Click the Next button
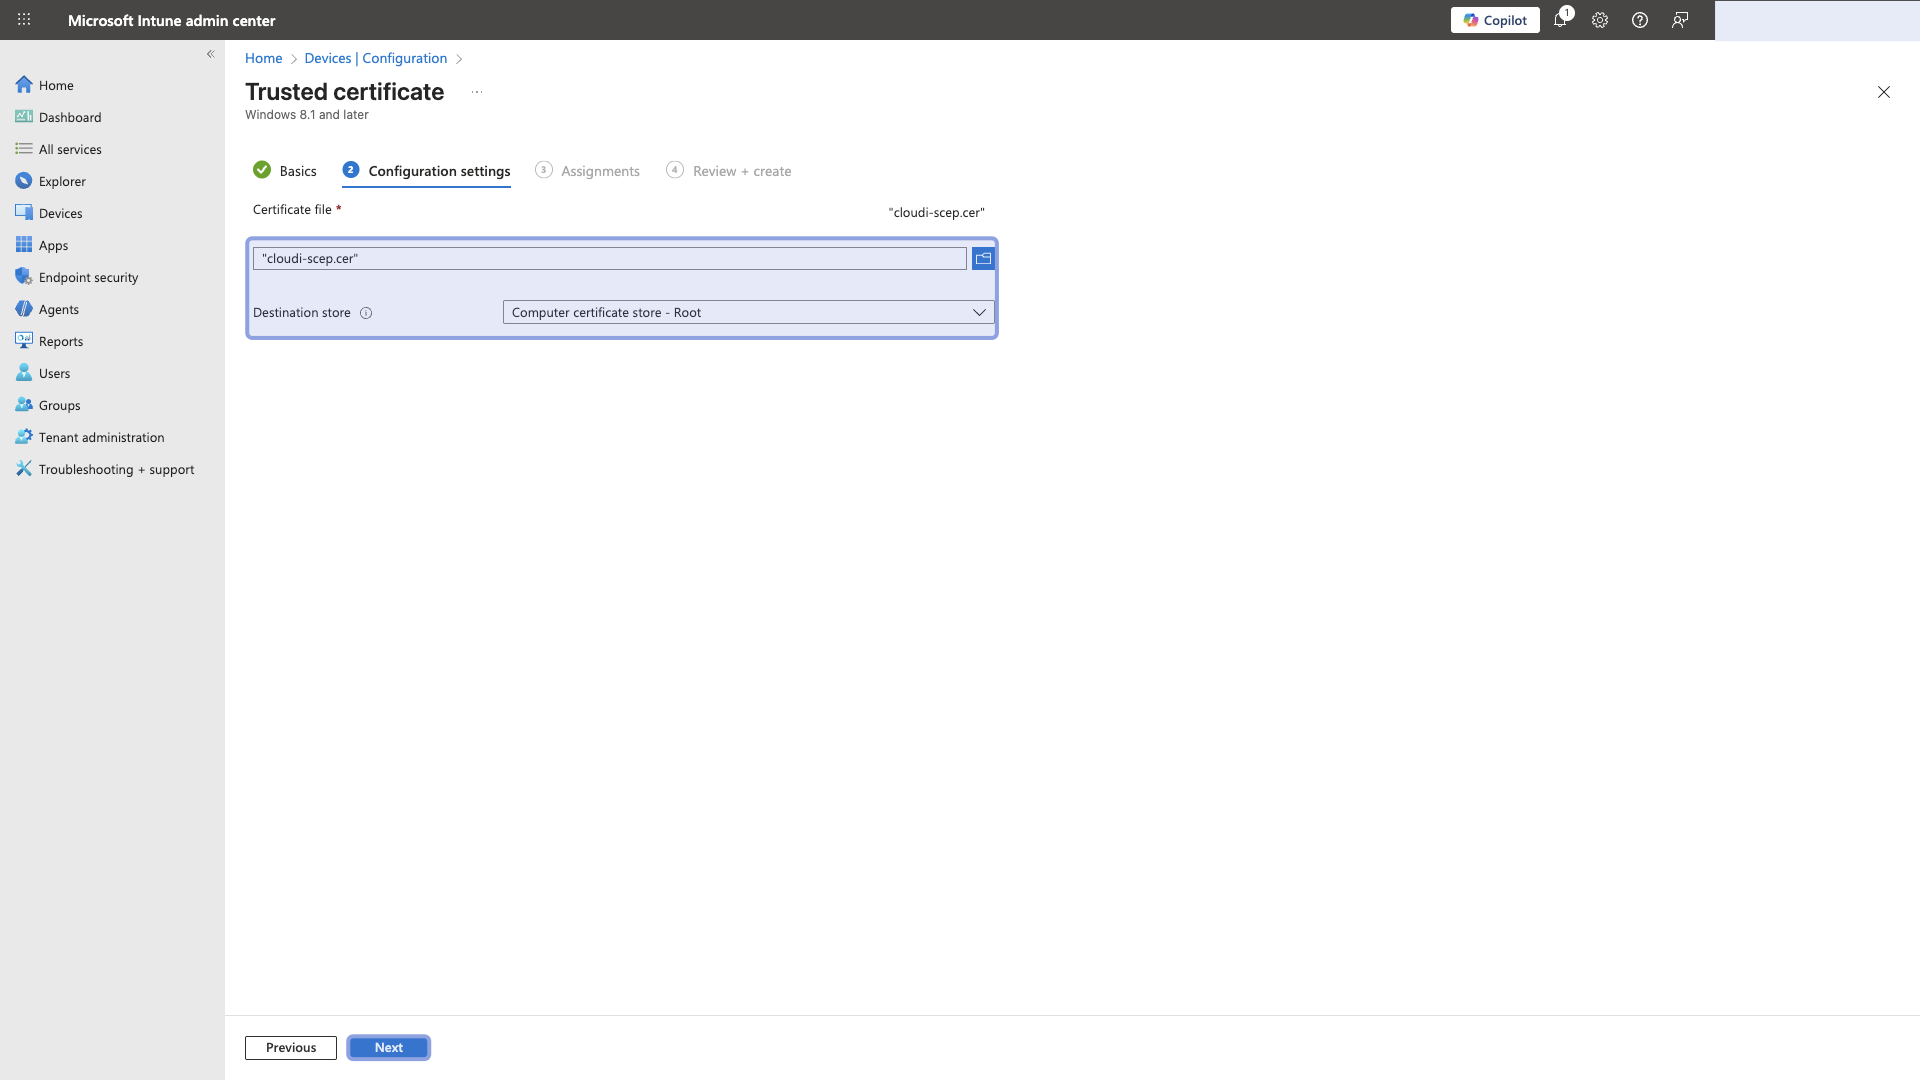Image resolution: width=1920 pixels, height=1080 pixels. (x=388, y=1047)
